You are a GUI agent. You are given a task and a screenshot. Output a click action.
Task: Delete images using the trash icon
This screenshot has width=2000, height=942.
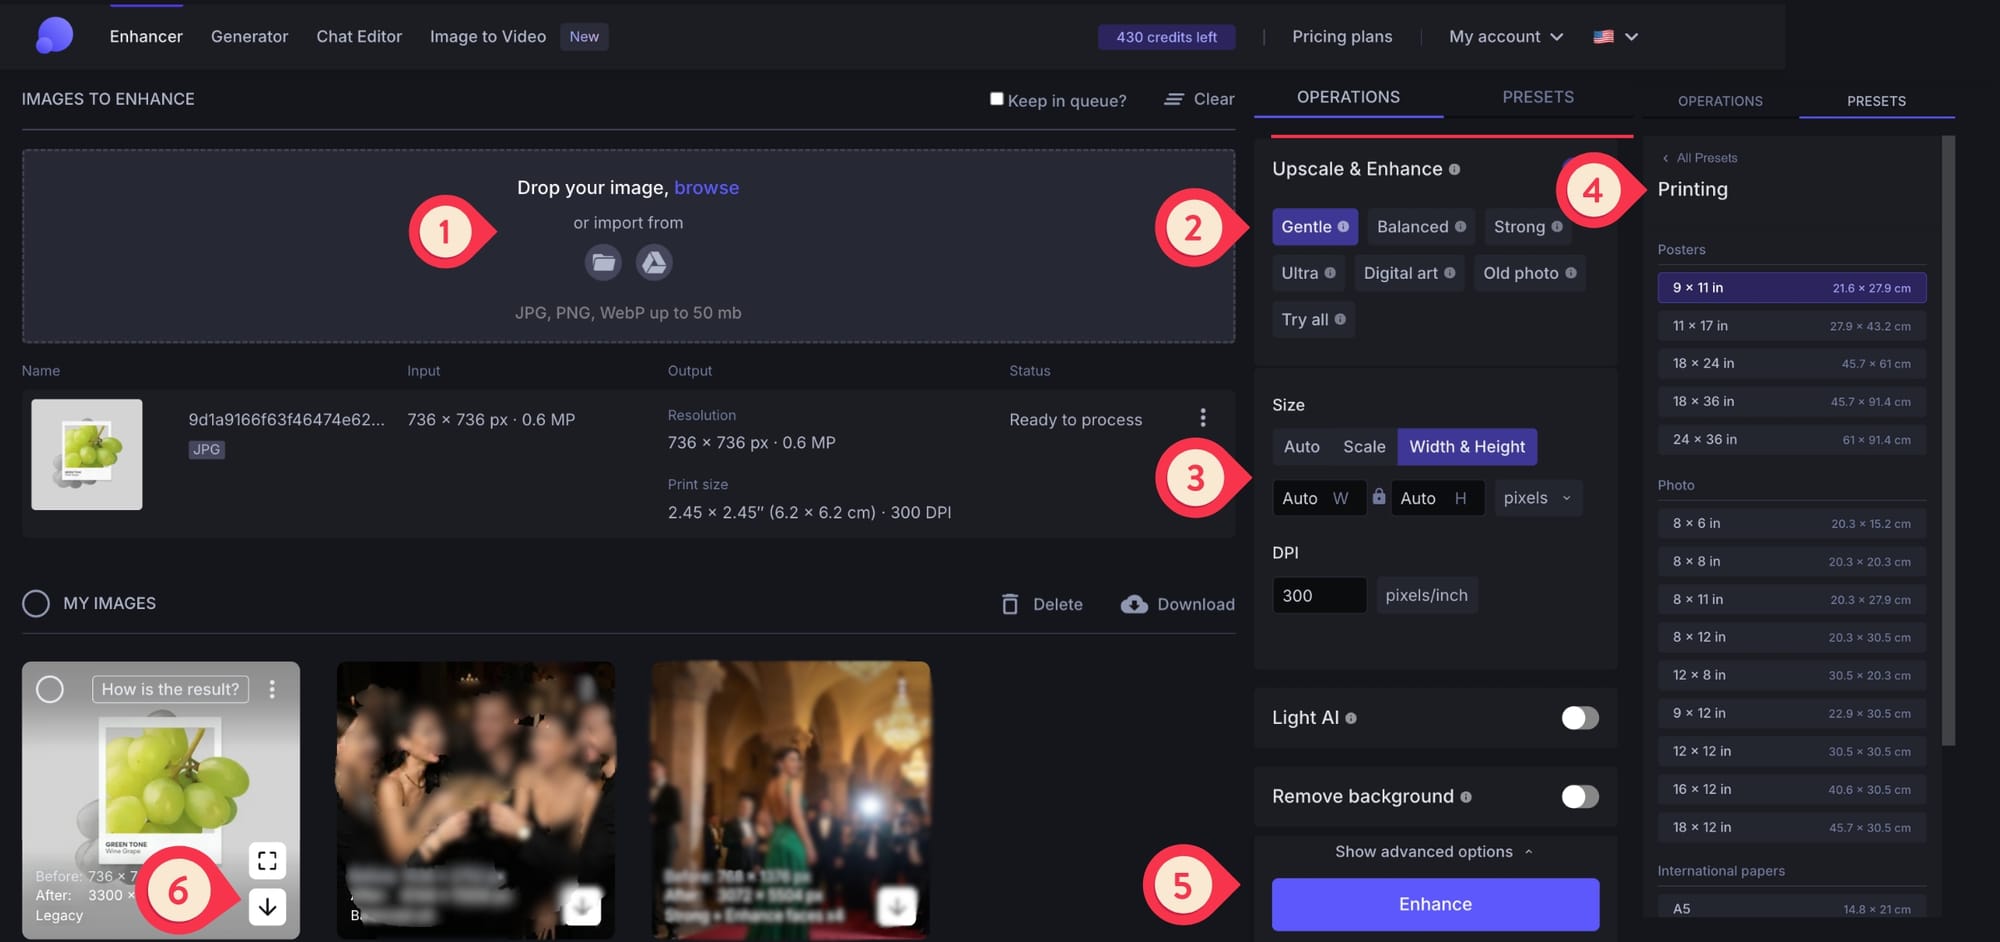[x=1010, y=604]
